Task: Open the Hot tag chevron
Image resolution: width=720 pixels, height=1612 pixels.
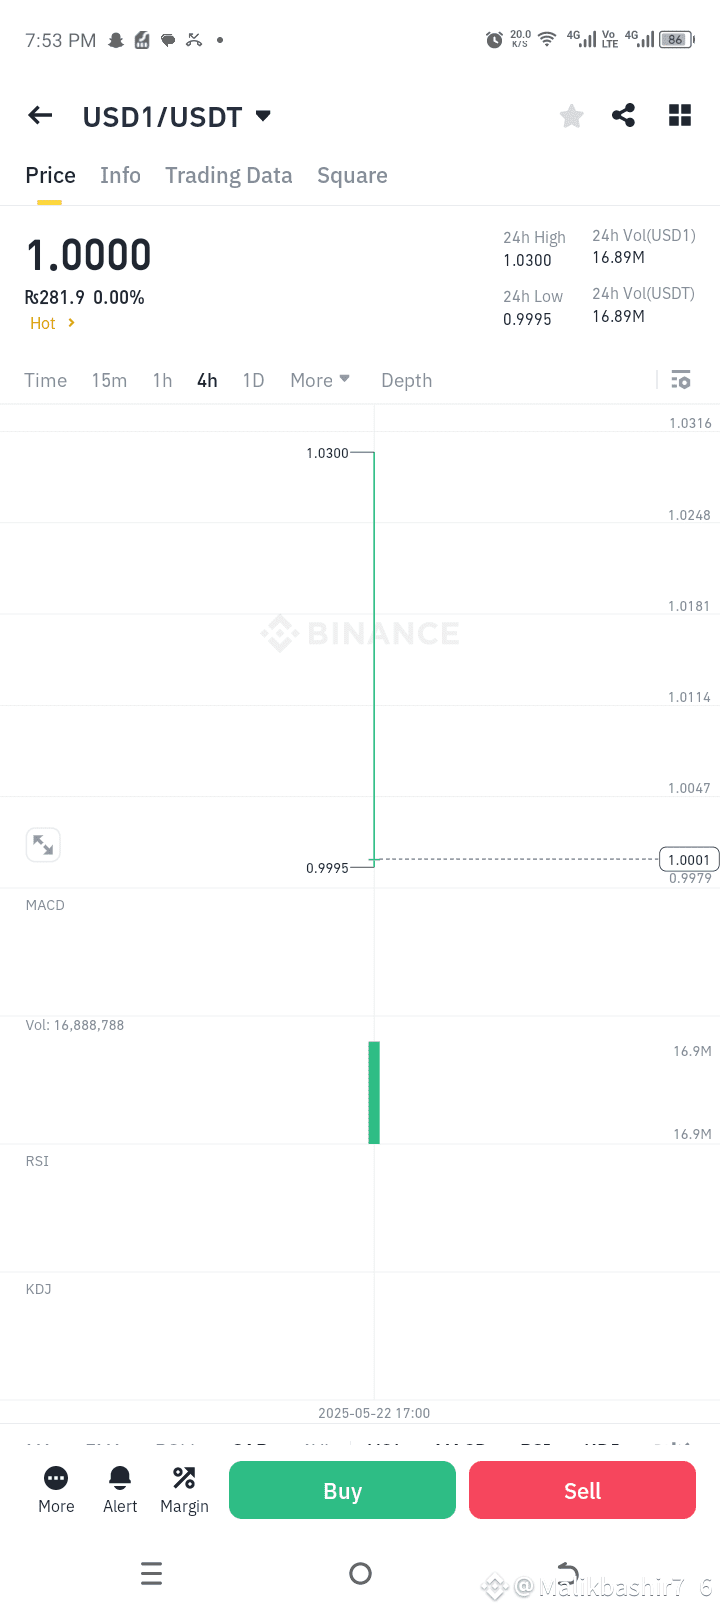Action: pyautogui.click(x=71, y=323)
